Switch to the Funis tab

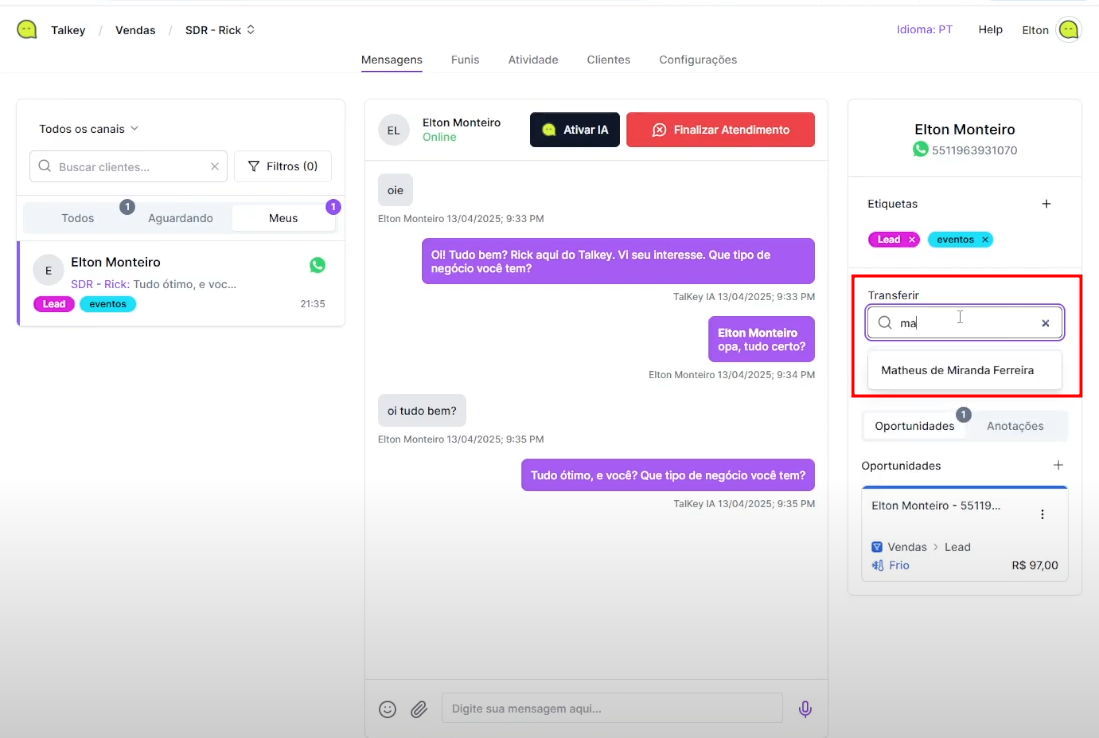pos(465,60)
